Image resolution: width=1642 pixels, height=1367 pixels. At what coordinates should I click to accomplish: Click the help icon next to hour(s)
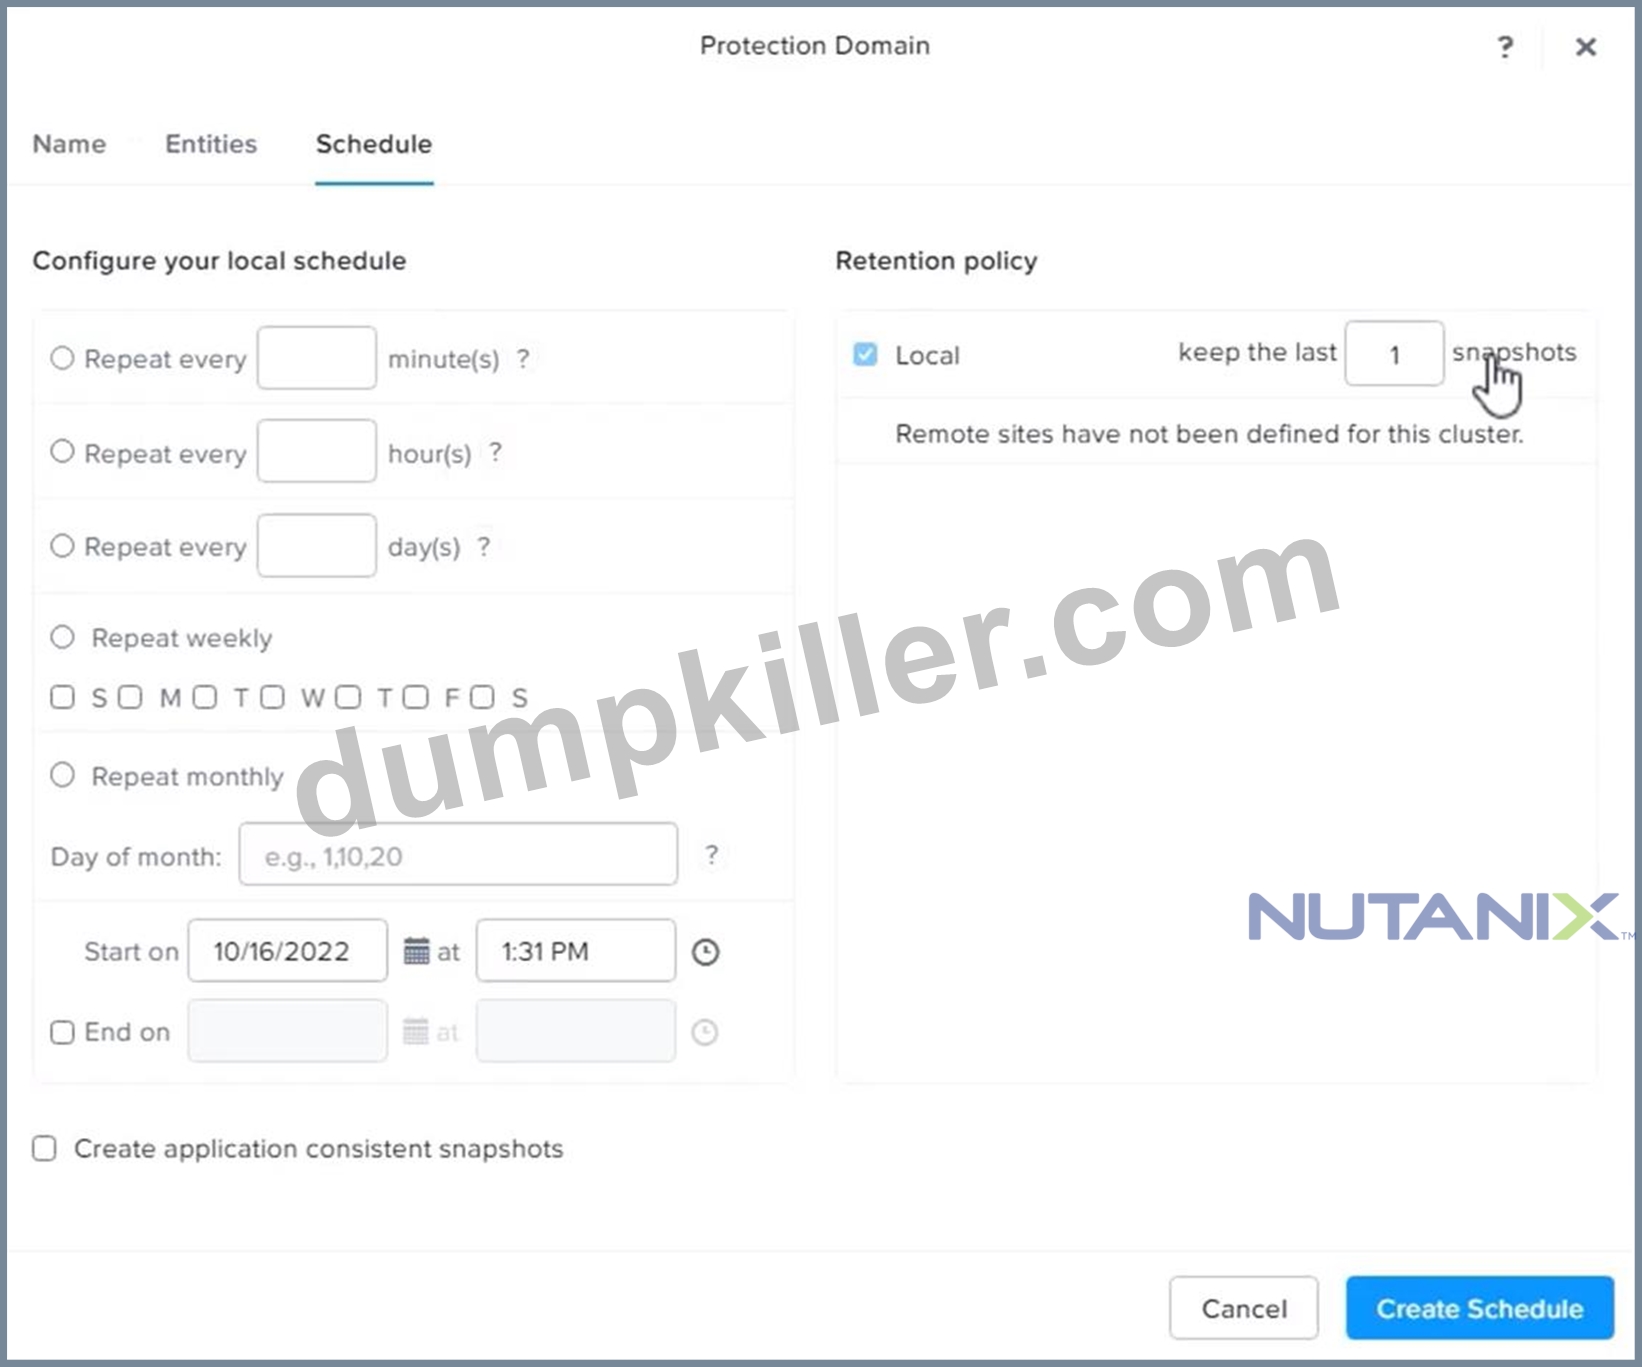(495, 452)
